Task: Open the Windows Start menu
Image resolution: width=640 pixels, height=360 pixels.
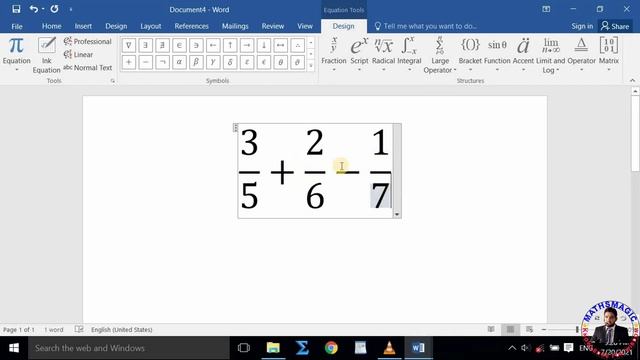Action: (x=14, y=348)
